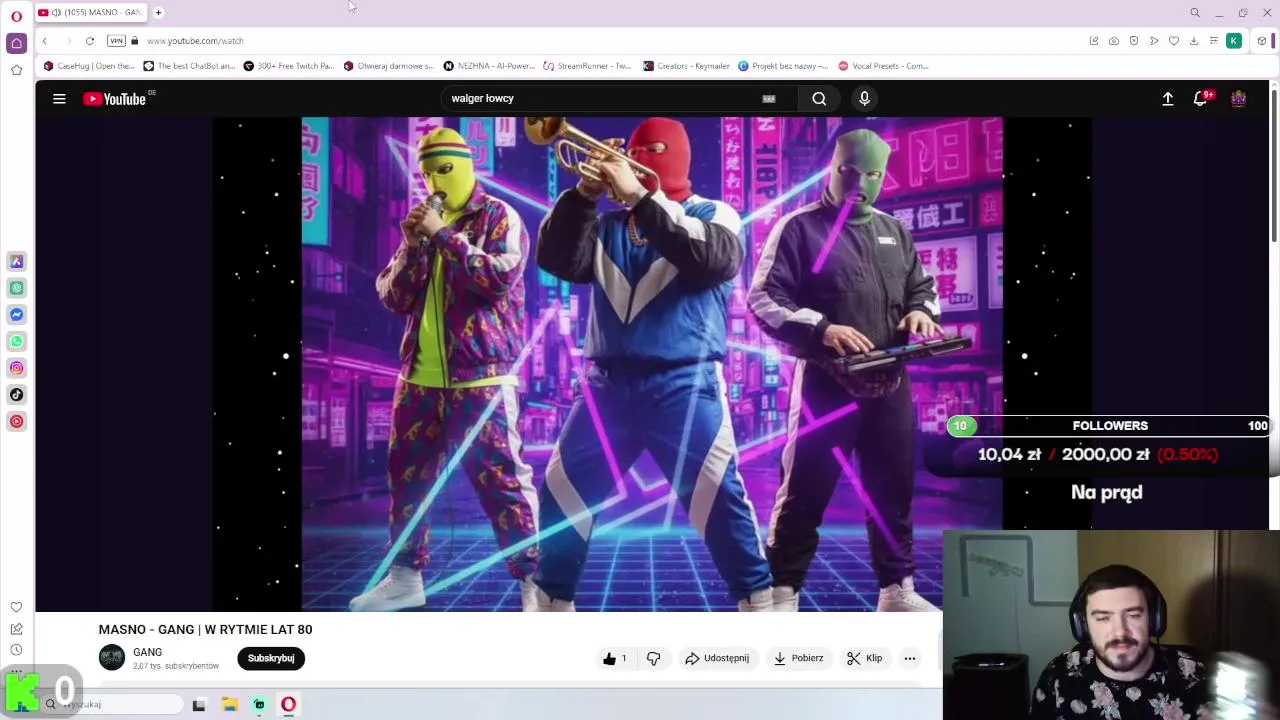Go to YouTube home via logo
The image size is (1280, 720).
pyautogui.click(x=115, y=98)
